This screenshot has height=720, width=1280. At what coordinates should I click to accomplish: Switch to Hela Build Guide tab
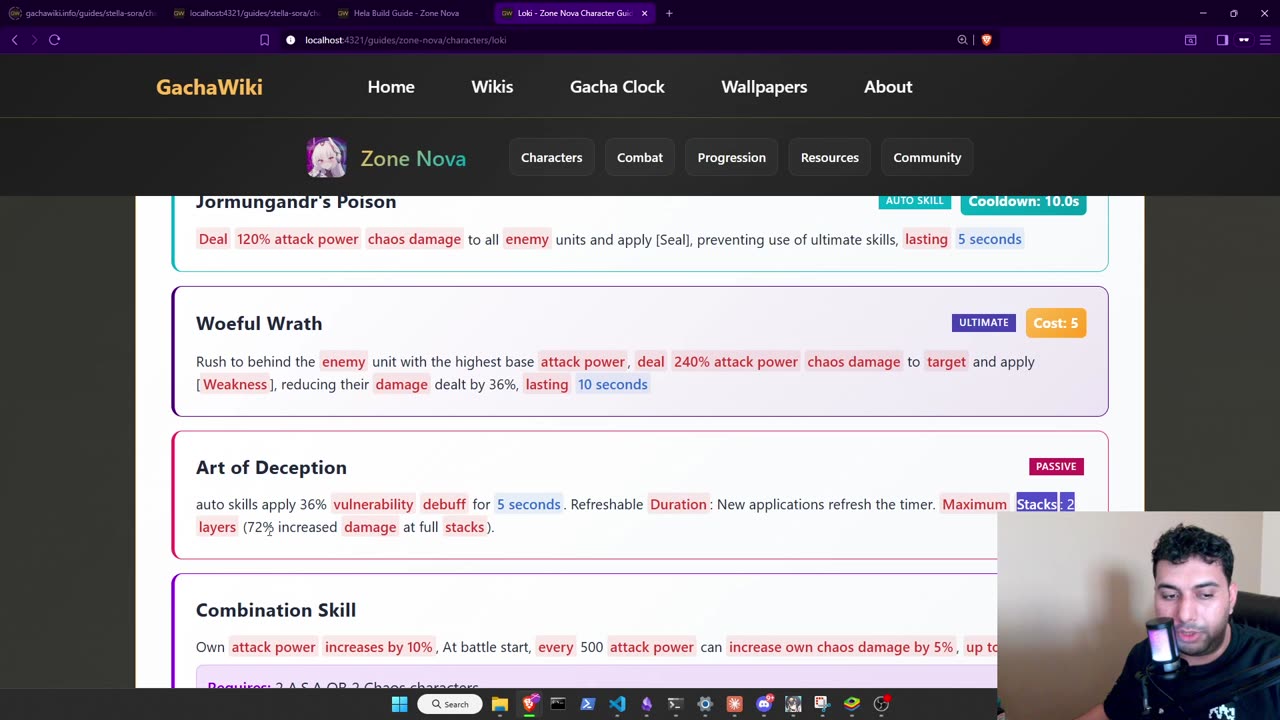coord(408,13)
